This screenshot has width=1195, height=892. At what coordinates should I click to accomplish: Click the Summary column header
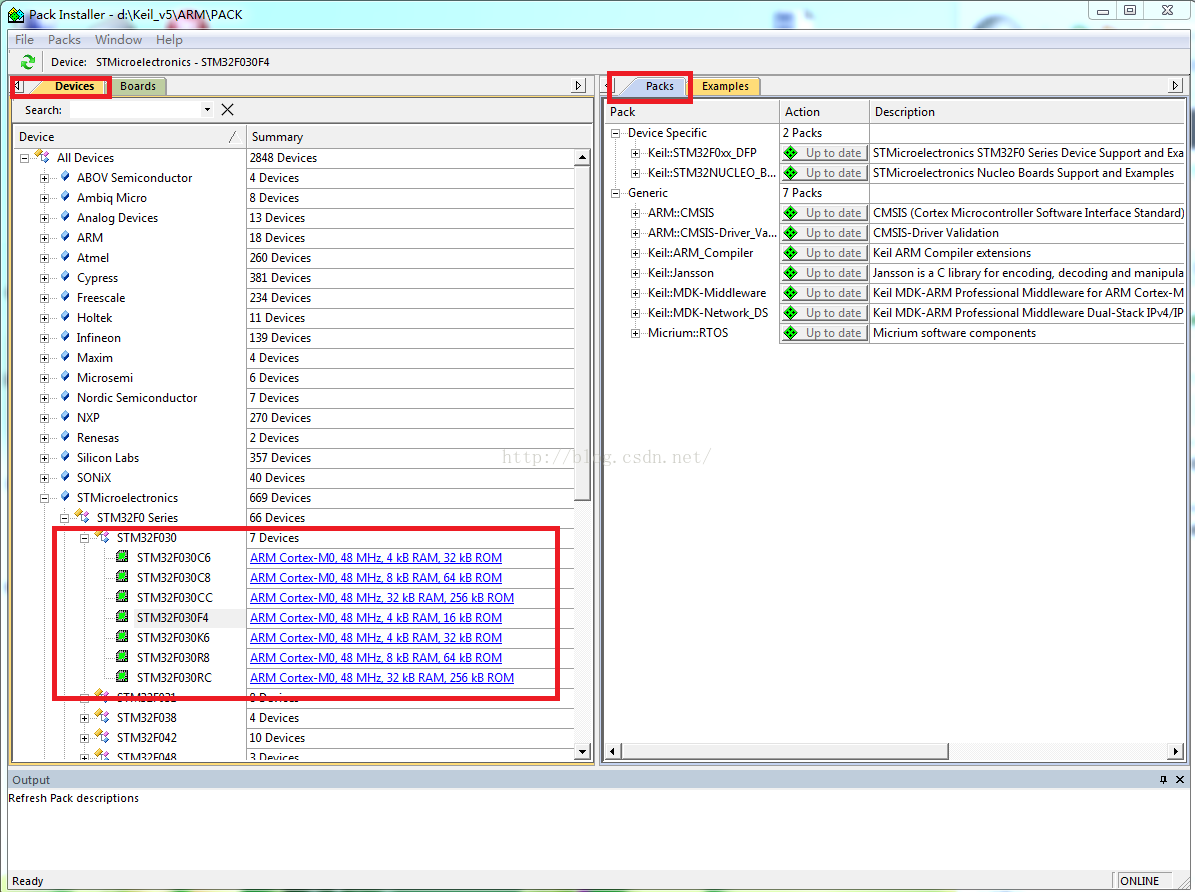pyautogui.click(x=412, y=136)
